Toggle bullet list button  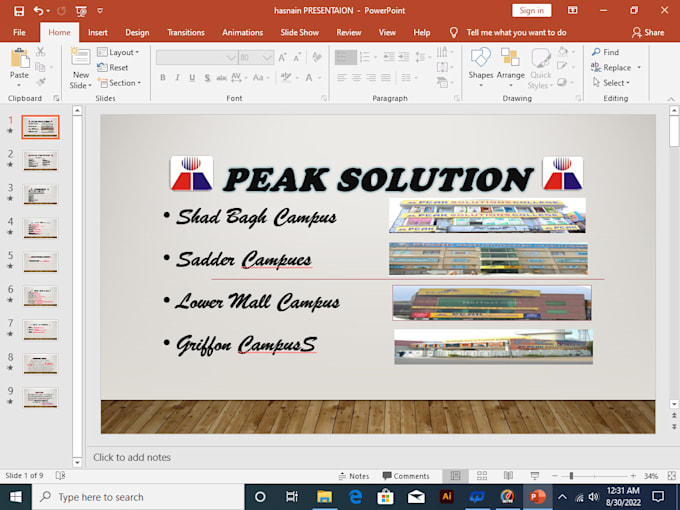click(346, 57)
